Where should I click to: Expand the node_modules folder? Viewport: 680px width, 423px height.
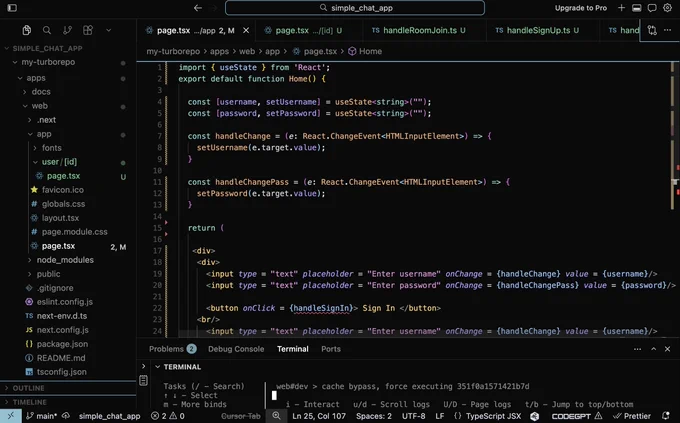[x=65, y=260]
